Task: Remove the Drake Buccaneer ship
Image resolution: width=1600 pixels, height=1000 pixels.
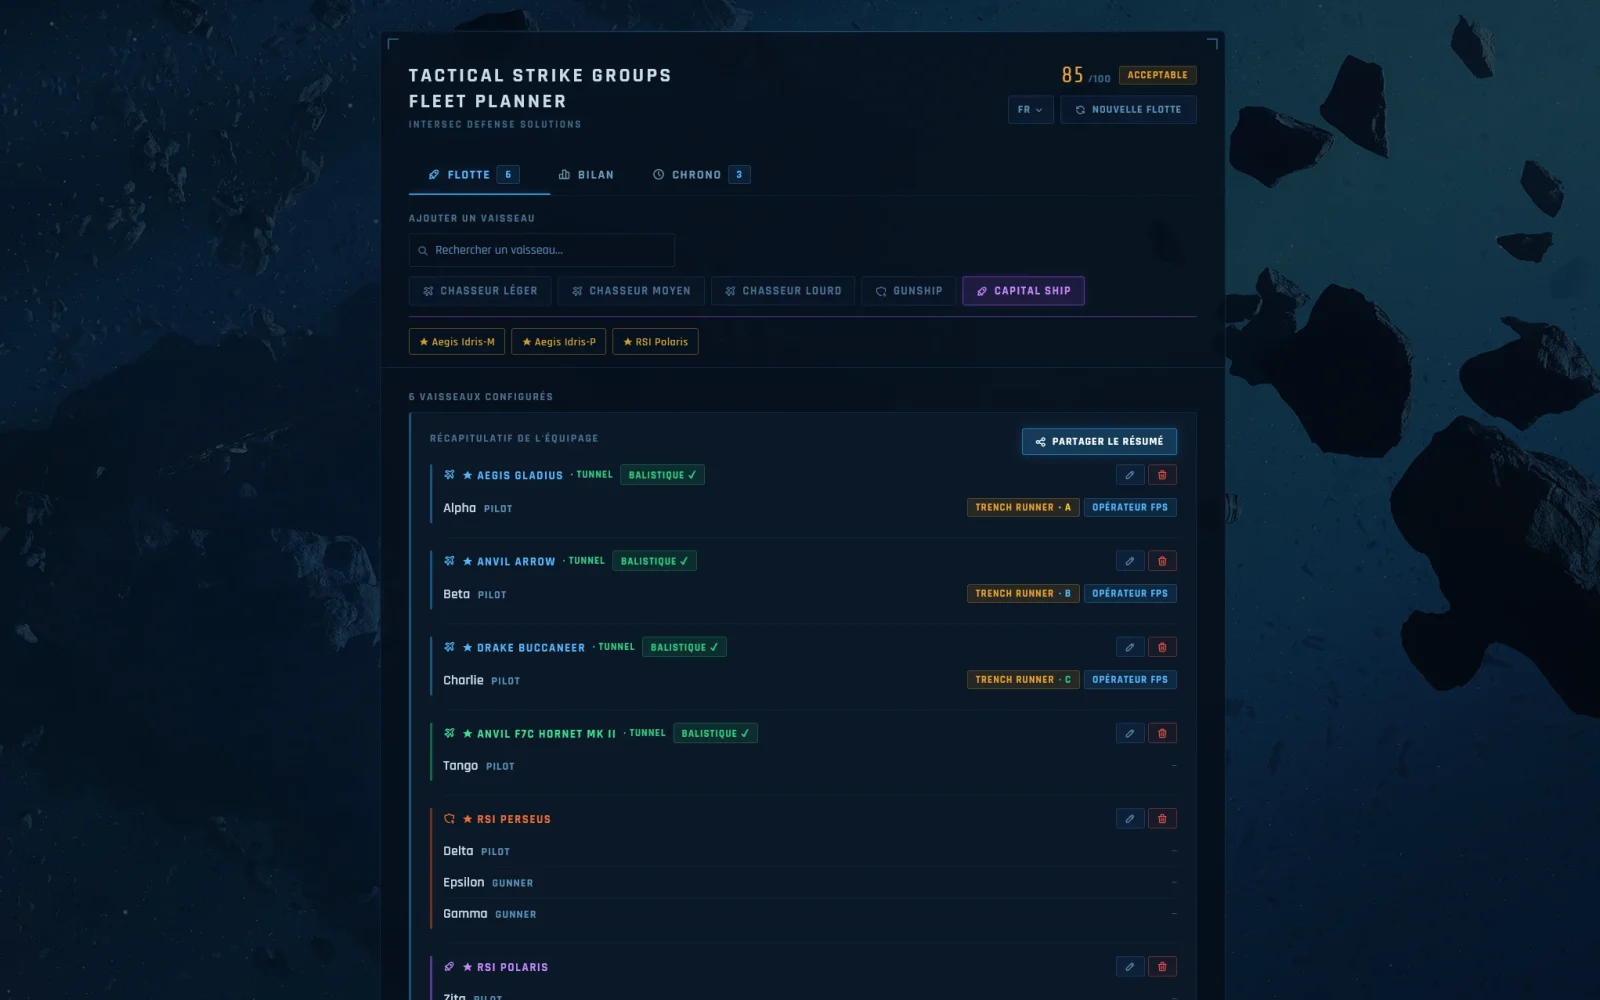Action: (1162, 647)
